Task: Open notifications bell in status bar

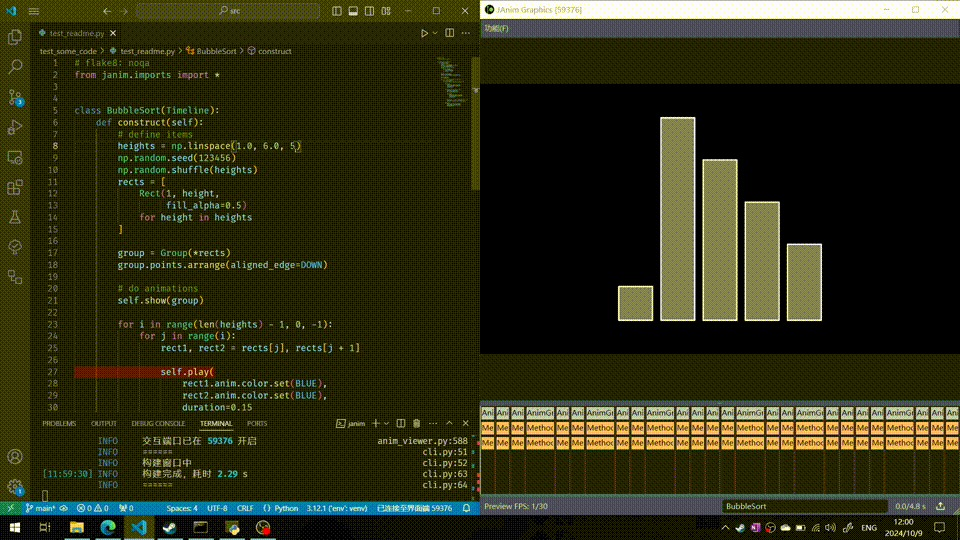Action: pos(467,508)
